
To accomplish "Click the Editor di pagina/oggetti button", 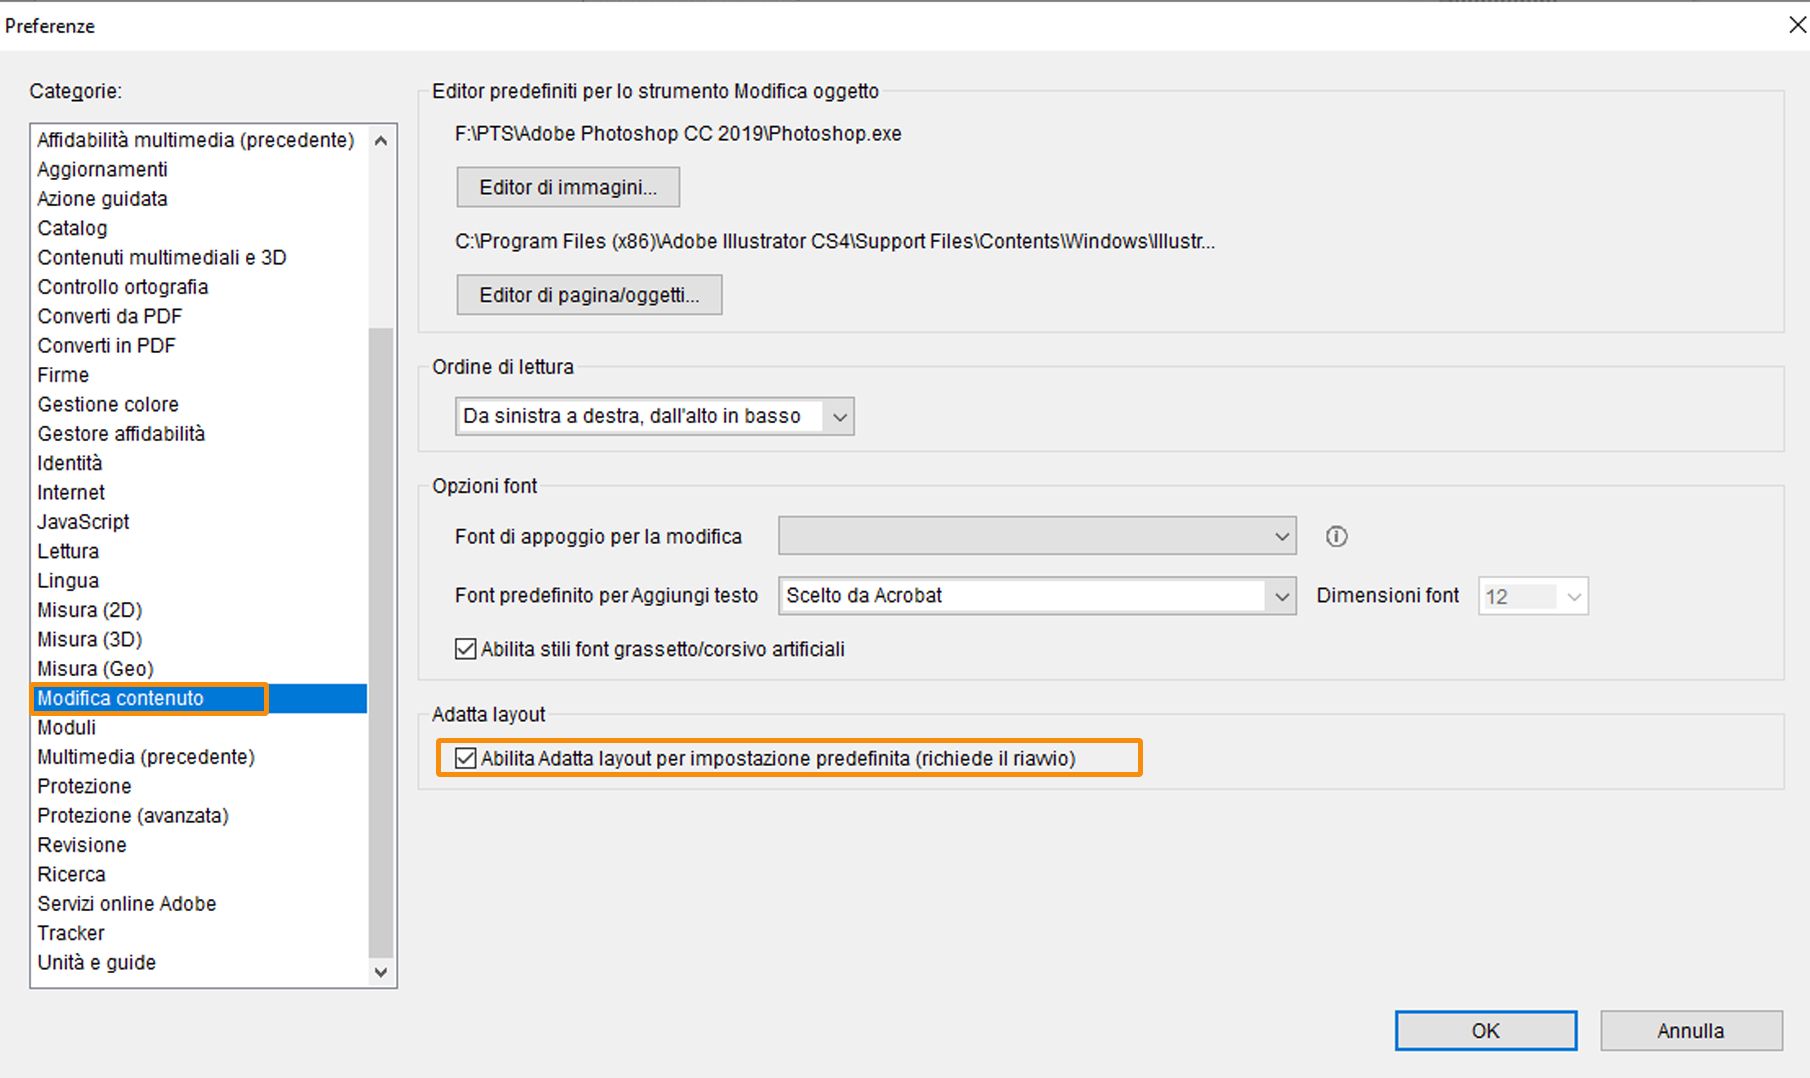I will tap(589, 295).
